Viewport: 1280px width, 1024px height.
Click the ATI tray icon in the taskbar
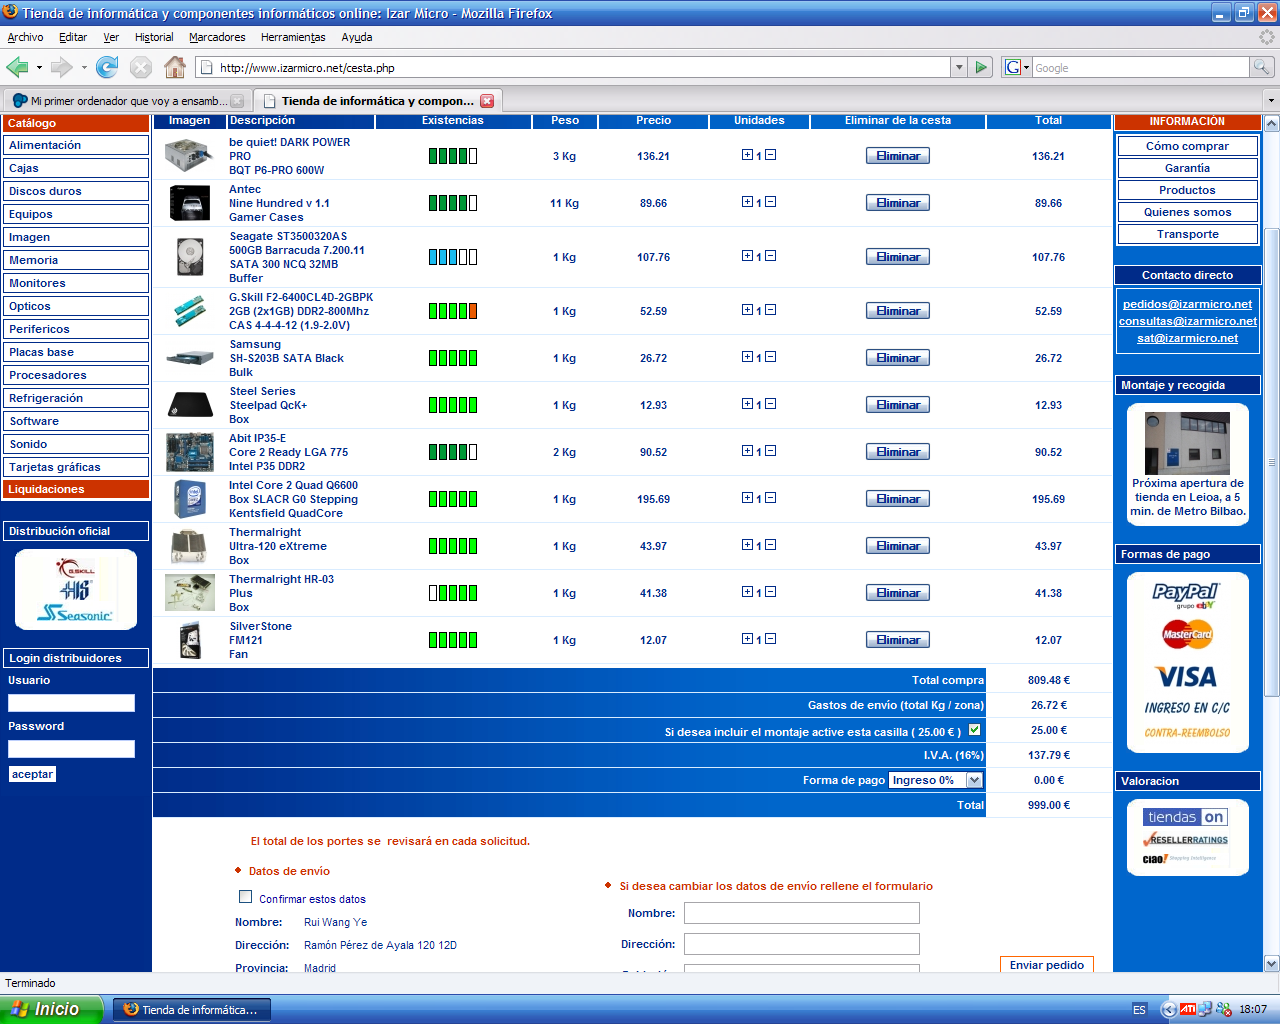point(1188,1009)
